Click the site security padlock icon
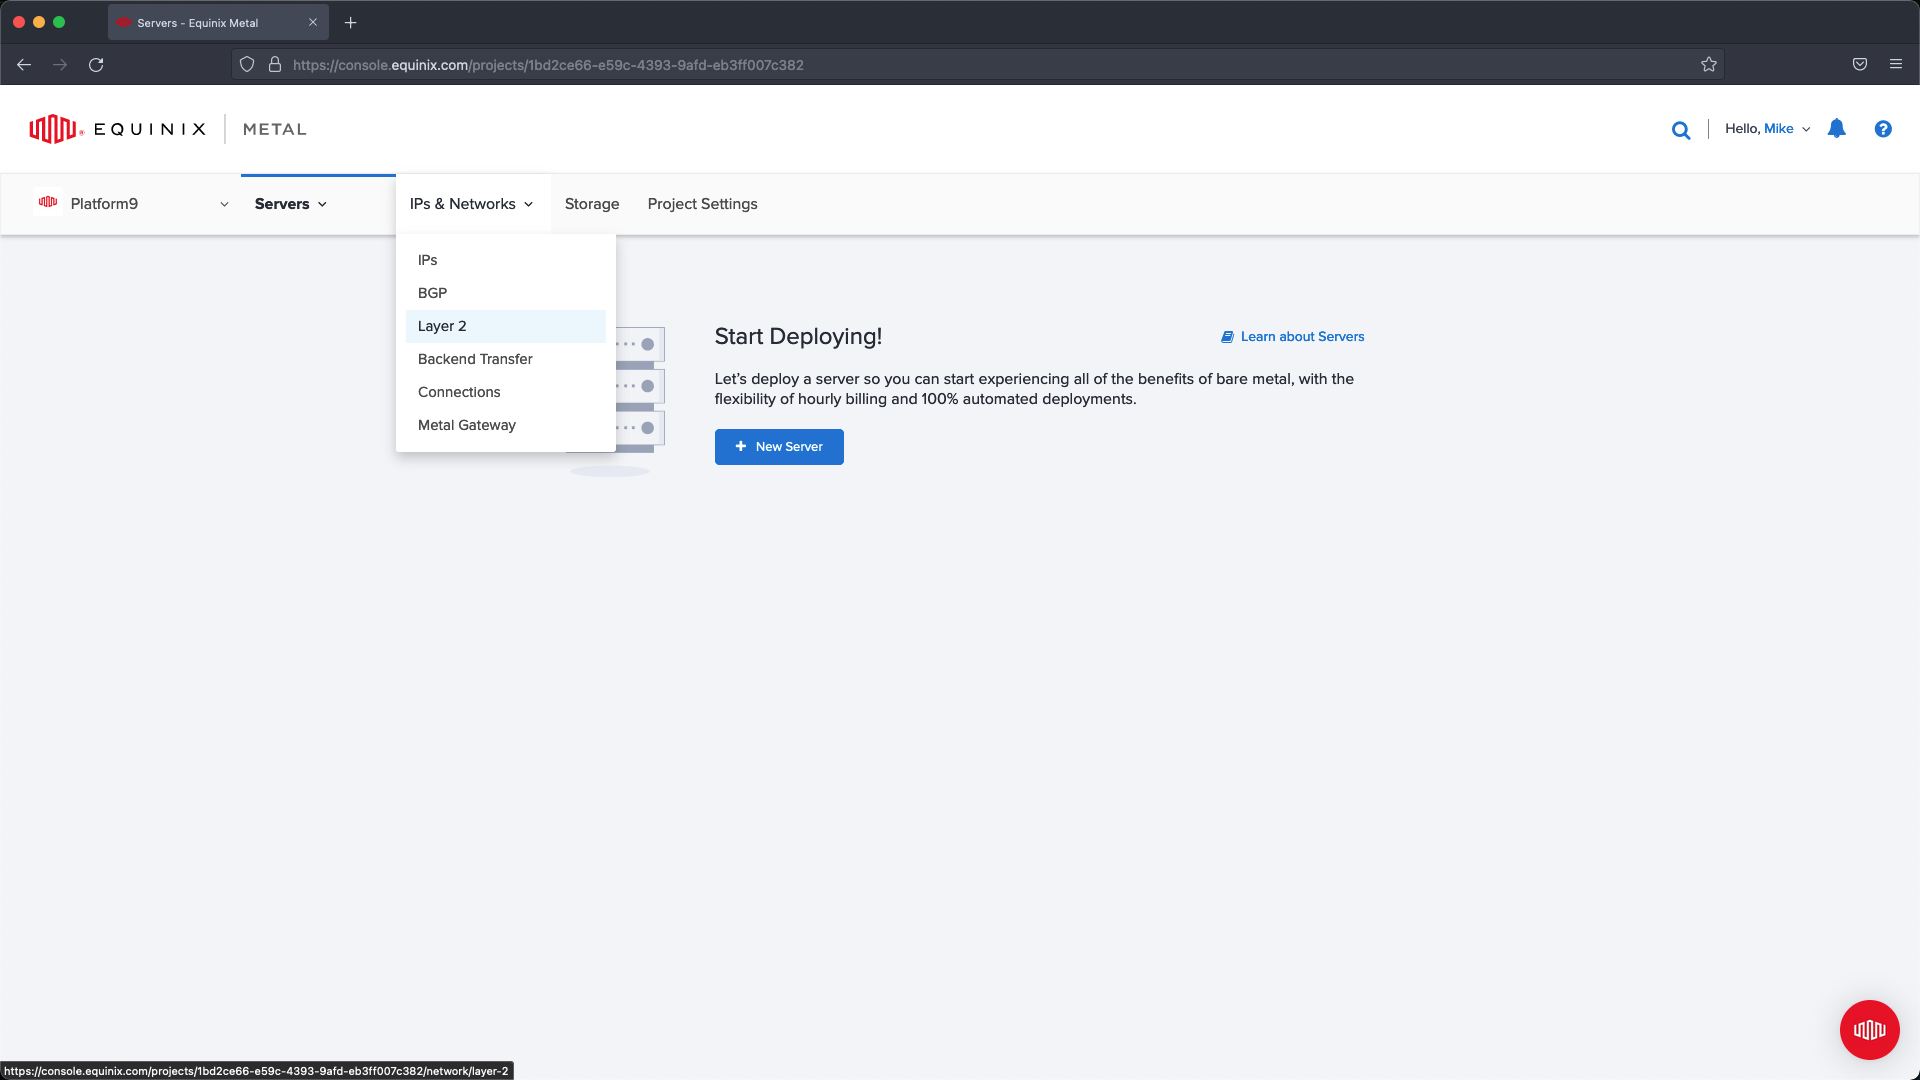 pos(275,65)
